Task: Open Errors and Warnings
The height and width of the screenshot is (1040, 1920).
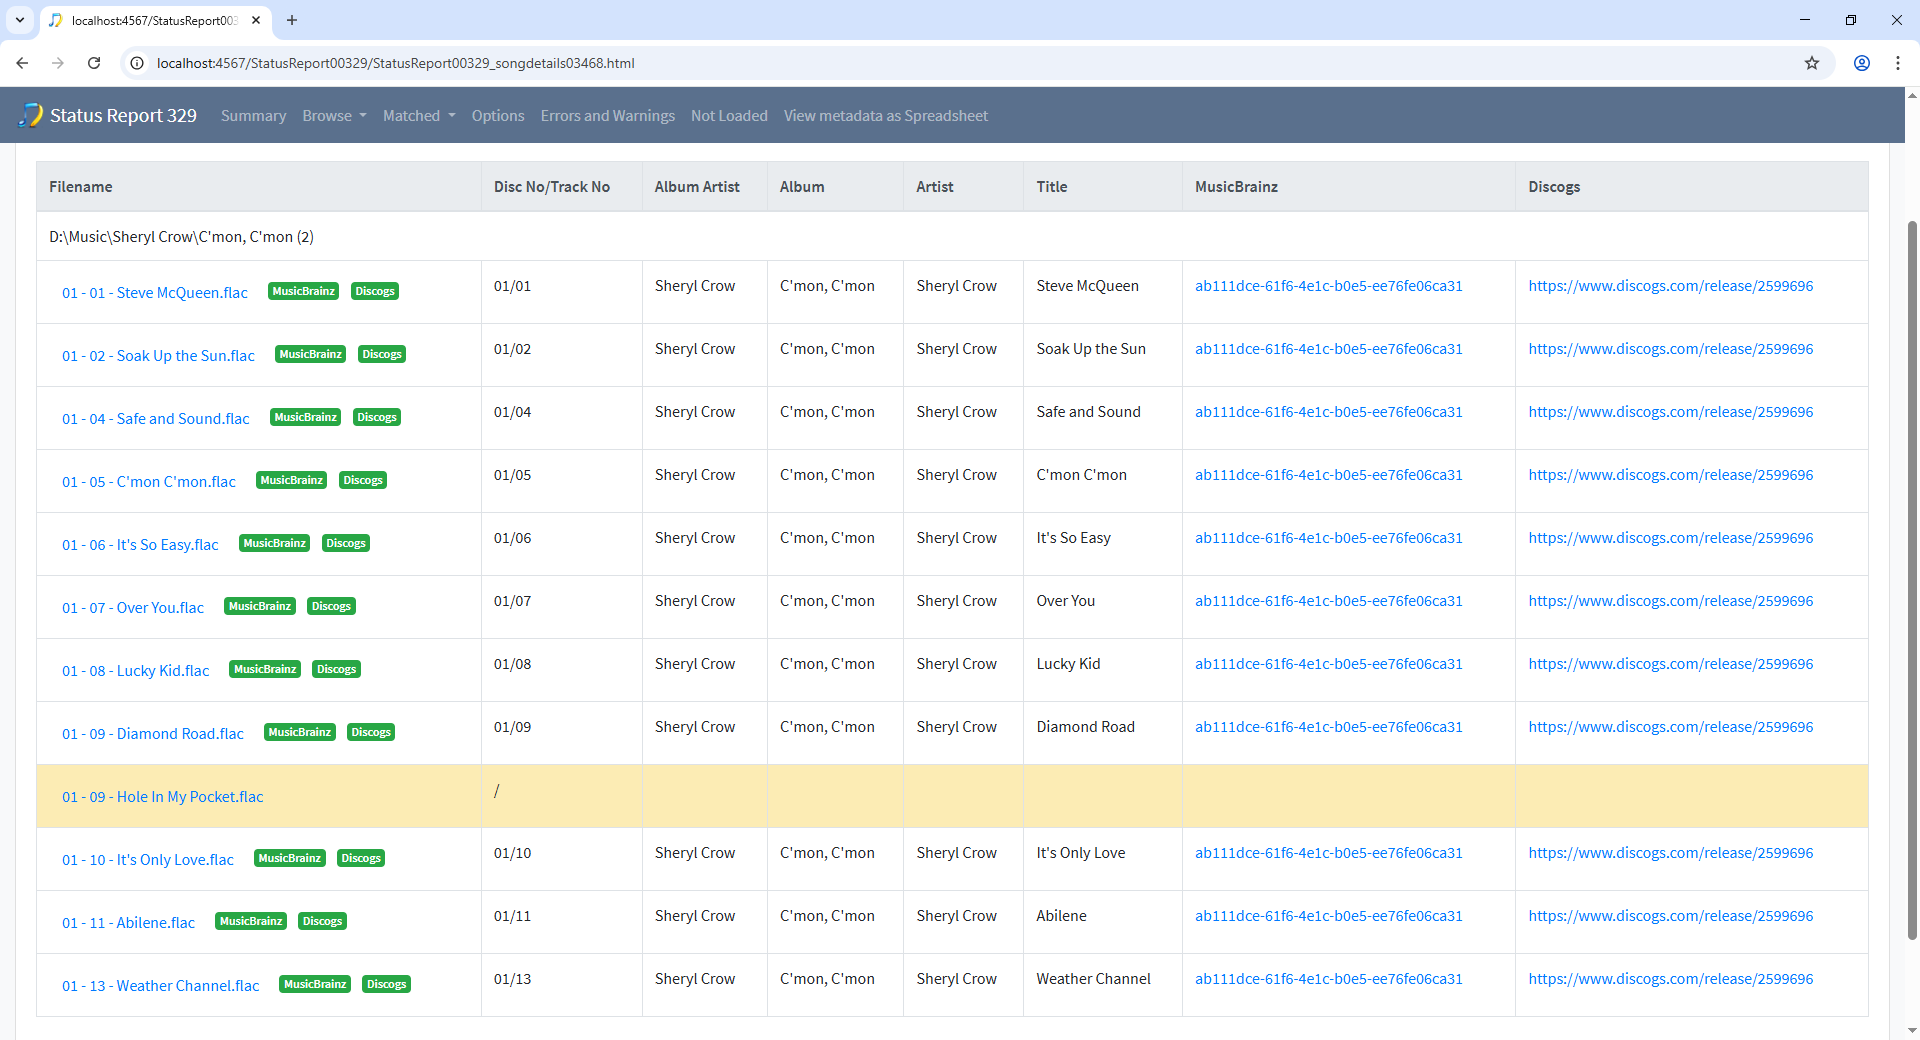Action: 608,116
